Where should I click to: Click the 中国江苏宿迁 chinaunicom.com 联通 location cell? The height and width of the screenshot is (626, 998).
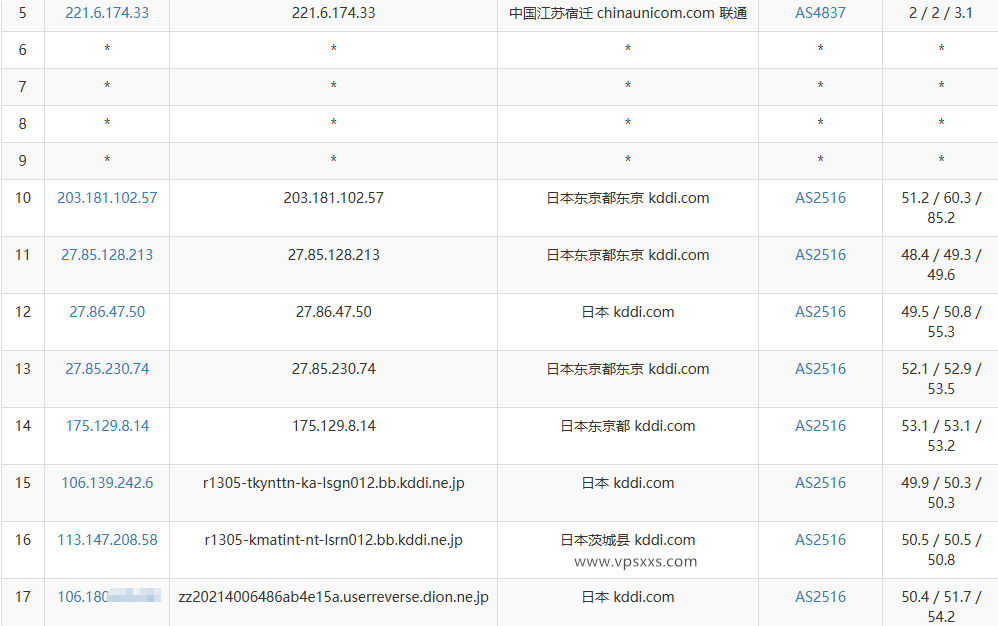[x=627, y=14]
